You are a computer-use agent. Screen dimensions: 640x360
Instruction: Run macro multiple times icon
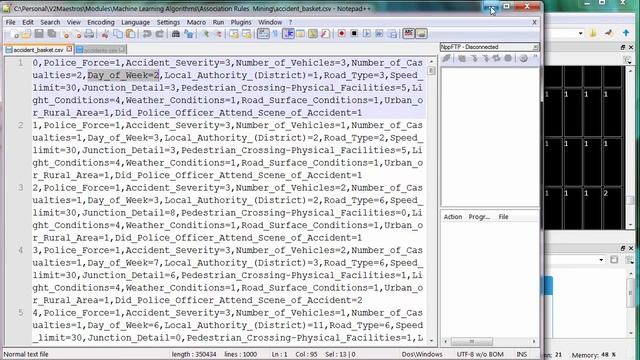coord(380,34)
